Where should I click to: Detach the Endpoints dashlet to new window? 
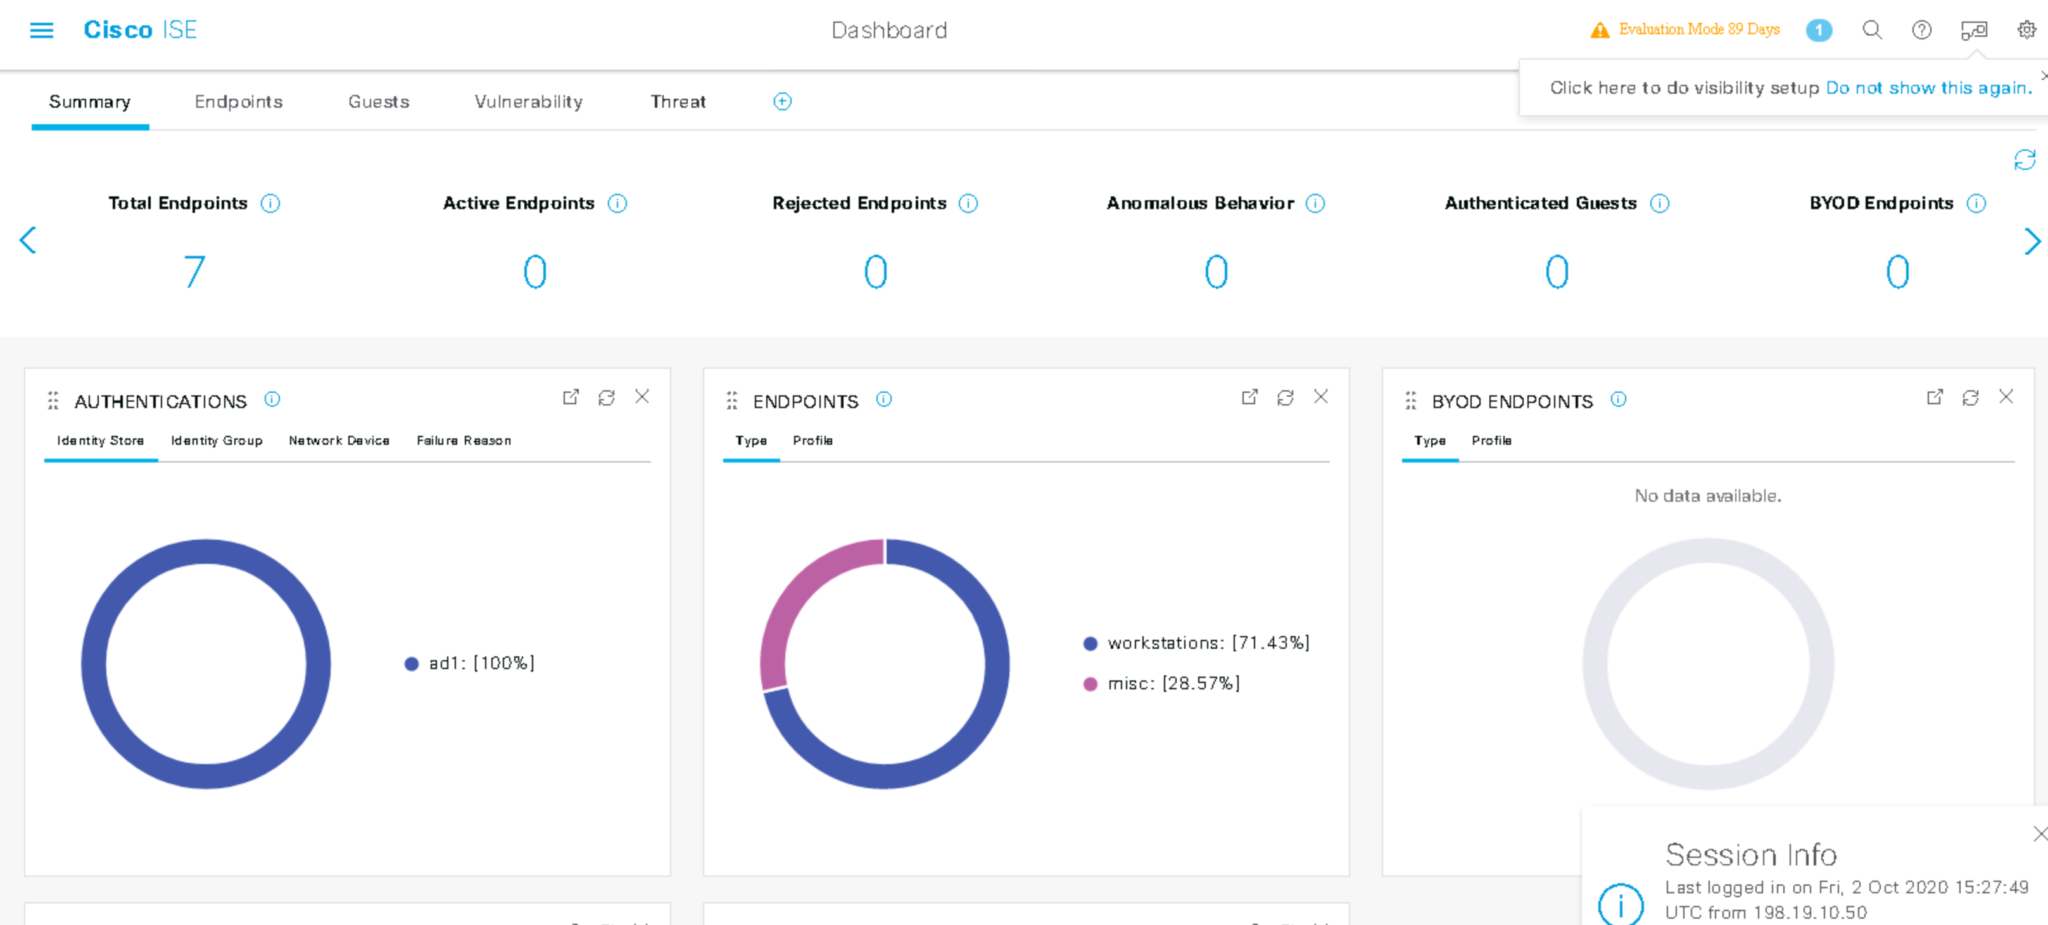tap(1249, 397)
